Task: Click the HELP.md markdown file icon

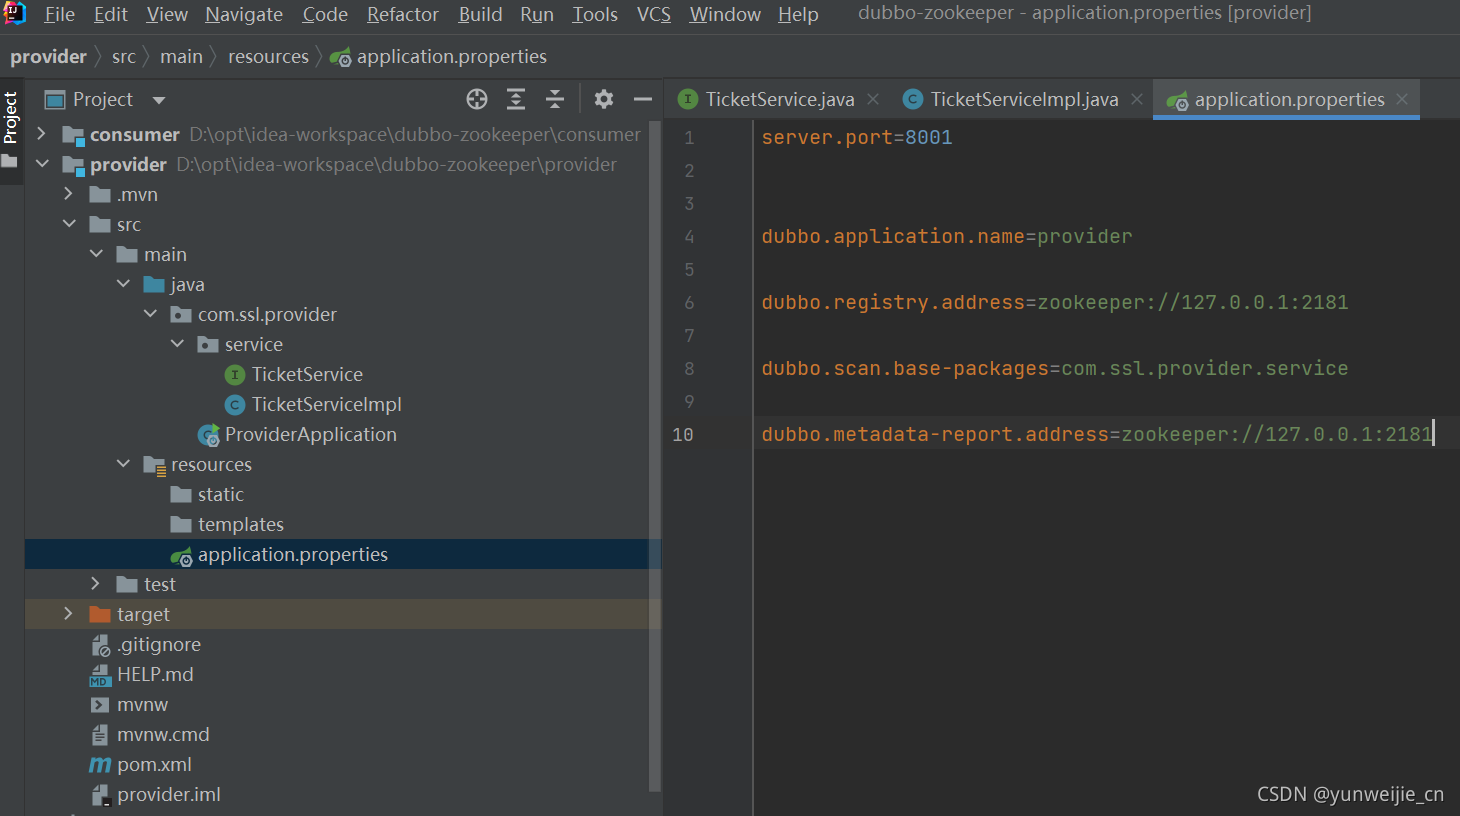Action: (x=100, y=675)
